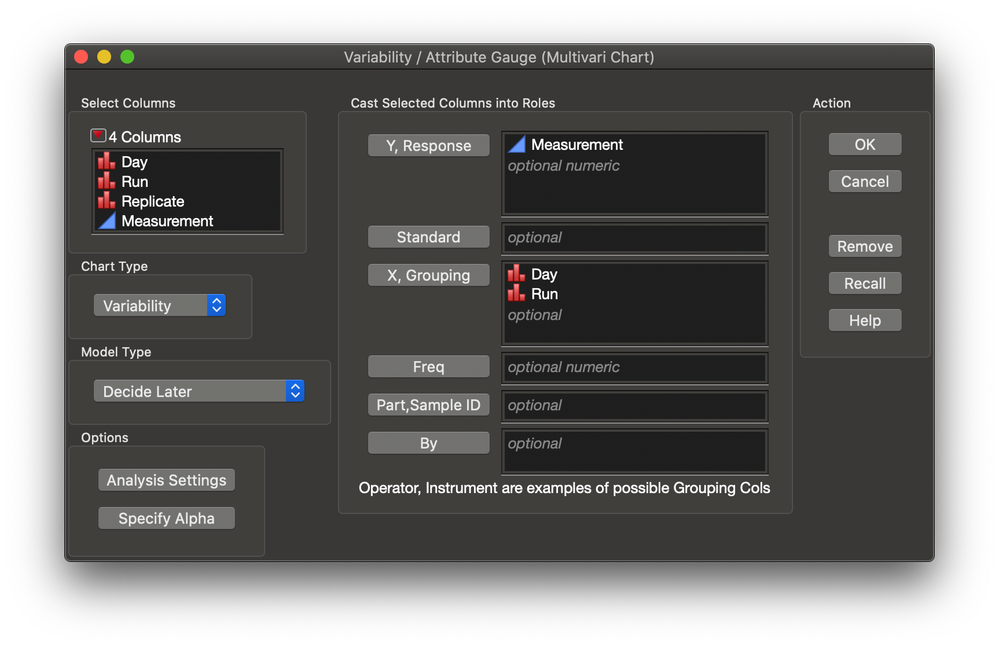This screenshot has width=999, height=647.
Task: Click the red triangle next to 4 Columns
Action: tap(98, 136)
